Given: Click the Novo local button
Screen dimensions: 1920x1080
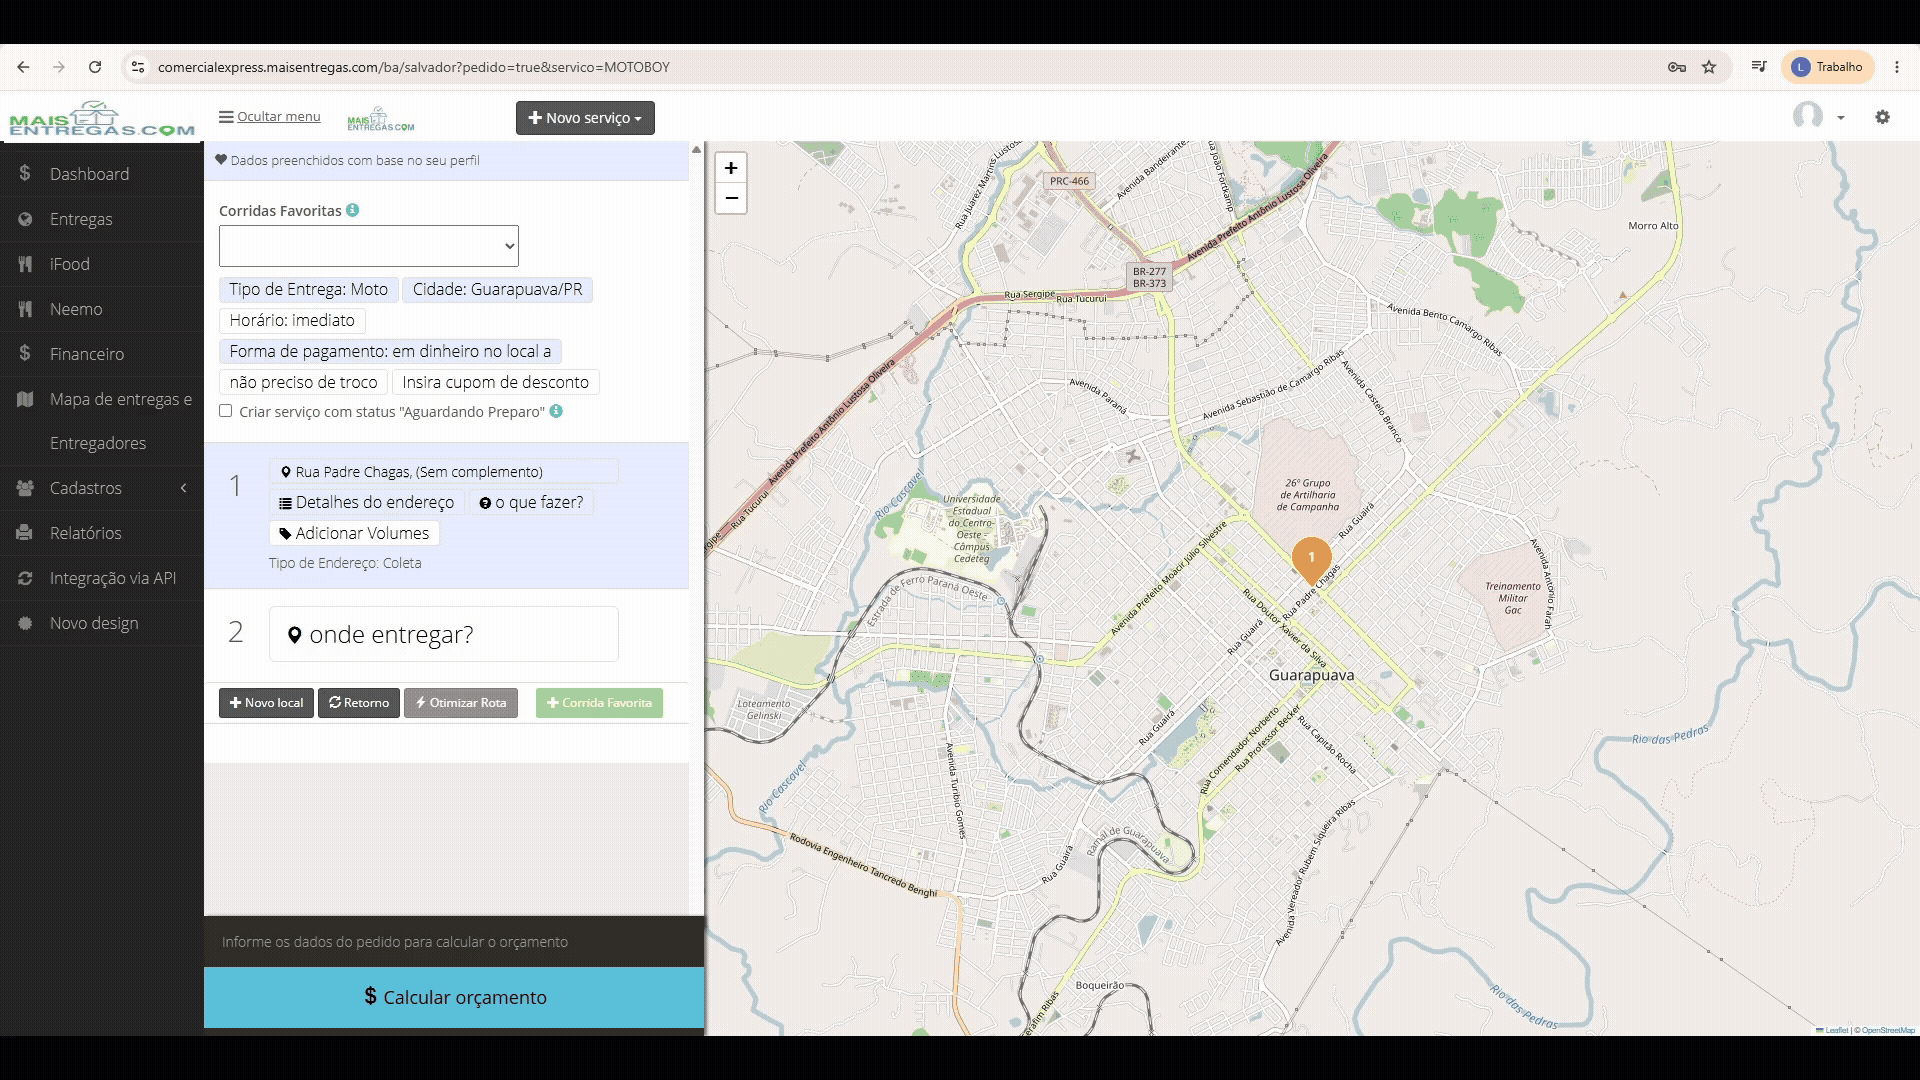Looking at the screenshot, I should [x=266, y=703].
